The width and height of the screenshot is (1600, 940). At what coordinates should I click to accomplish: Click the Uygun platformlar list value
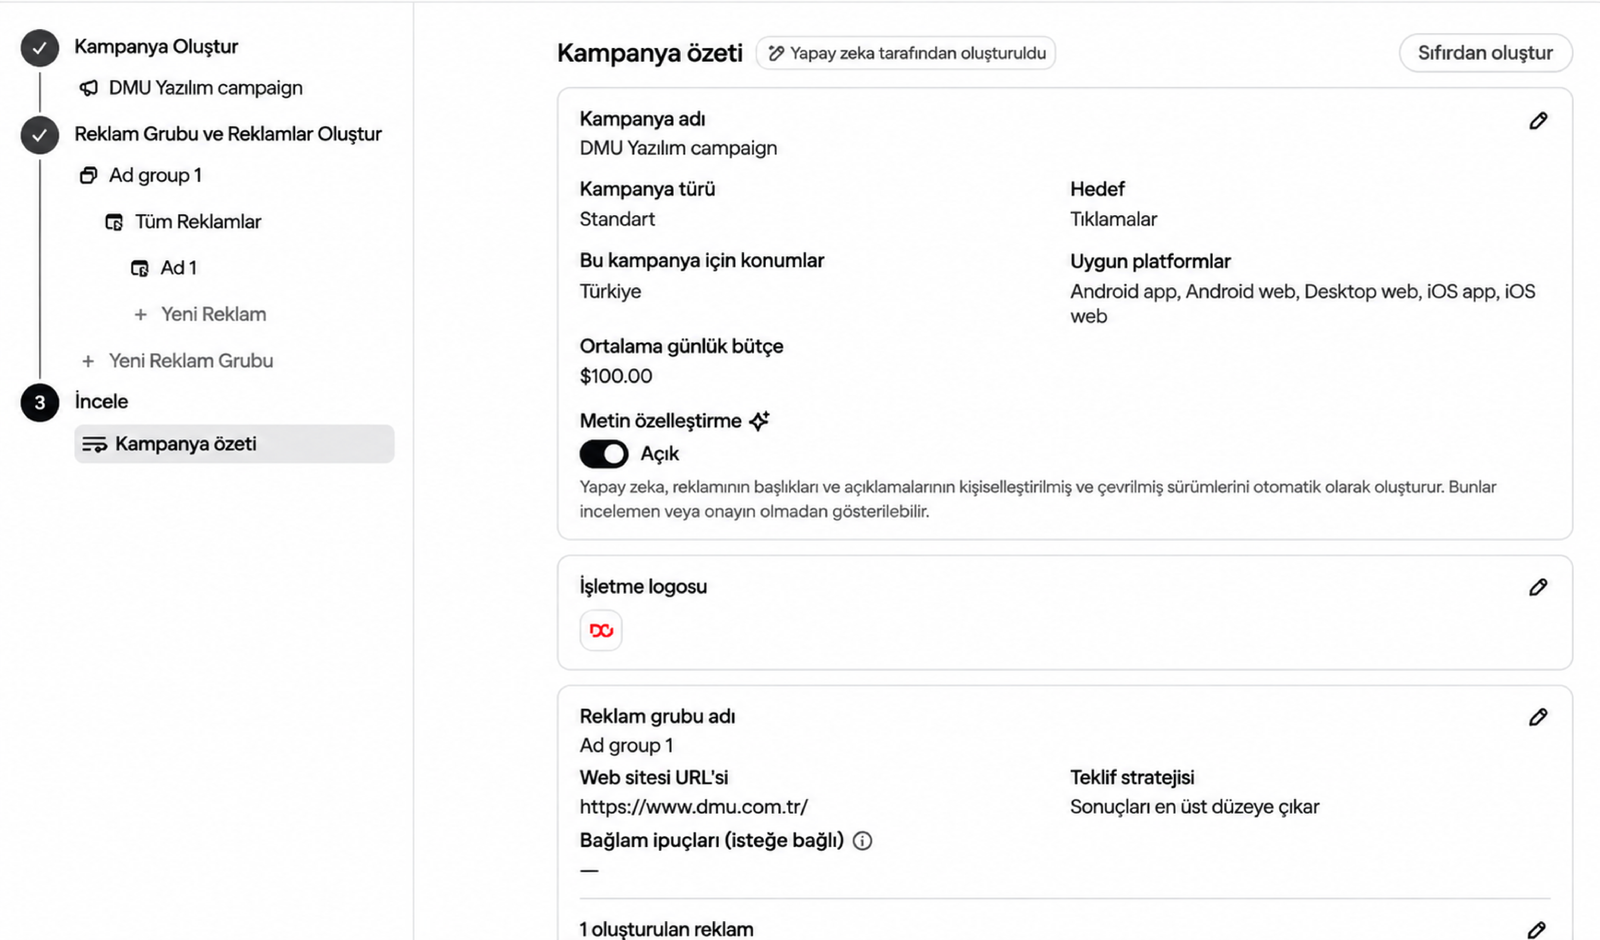[x=1302, y=304]
